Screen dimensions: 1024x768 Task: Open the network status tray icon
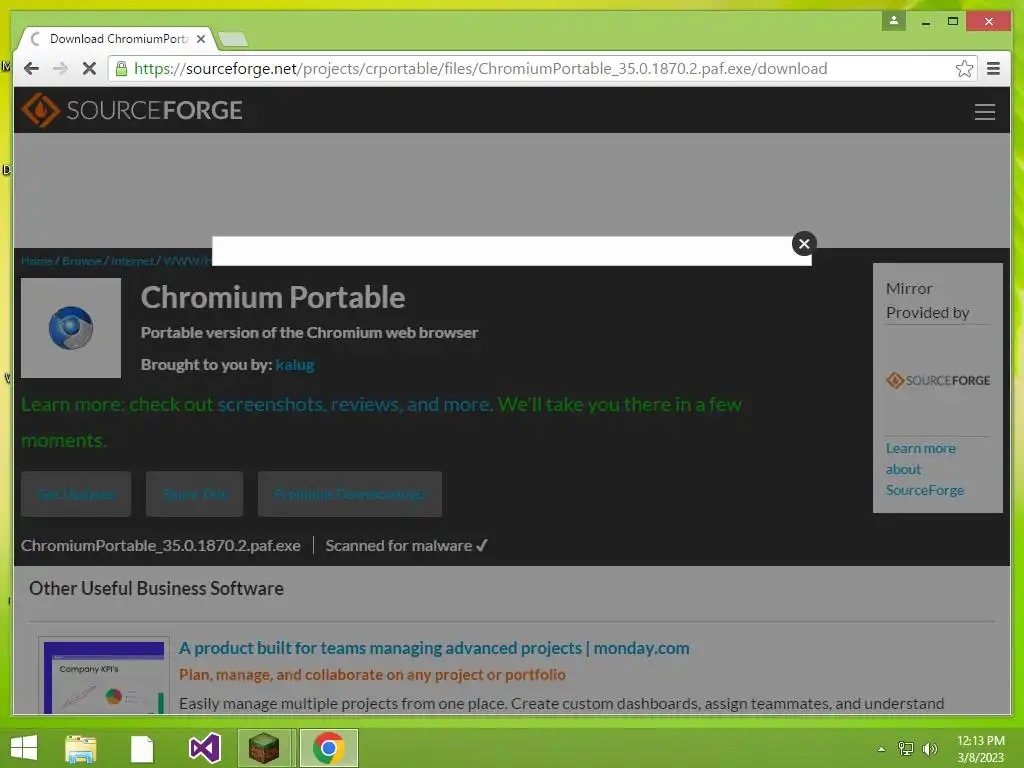906,748
